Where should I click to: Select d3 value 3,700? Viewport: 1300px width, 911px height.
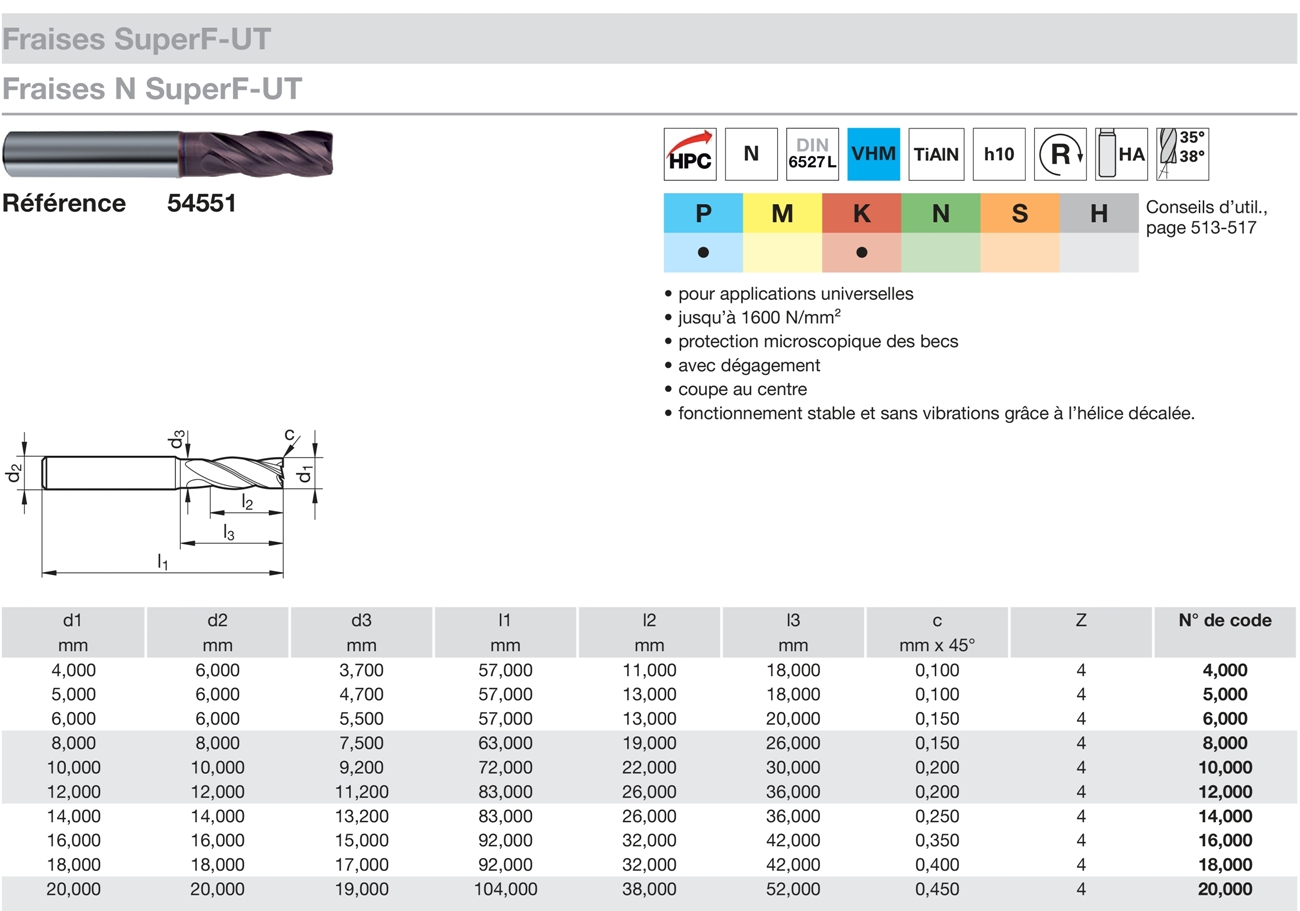(x=361, y=670)
